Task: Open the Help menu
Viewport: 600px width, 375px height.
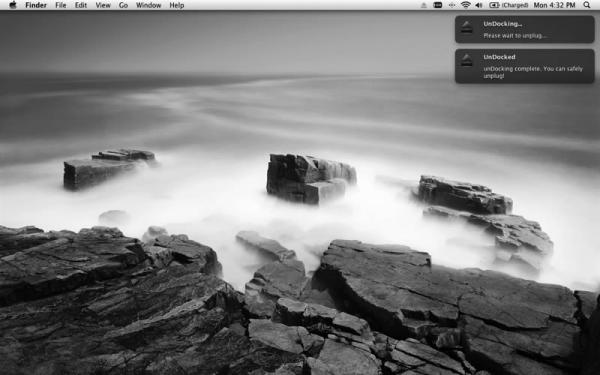Action: click(177, 5)
